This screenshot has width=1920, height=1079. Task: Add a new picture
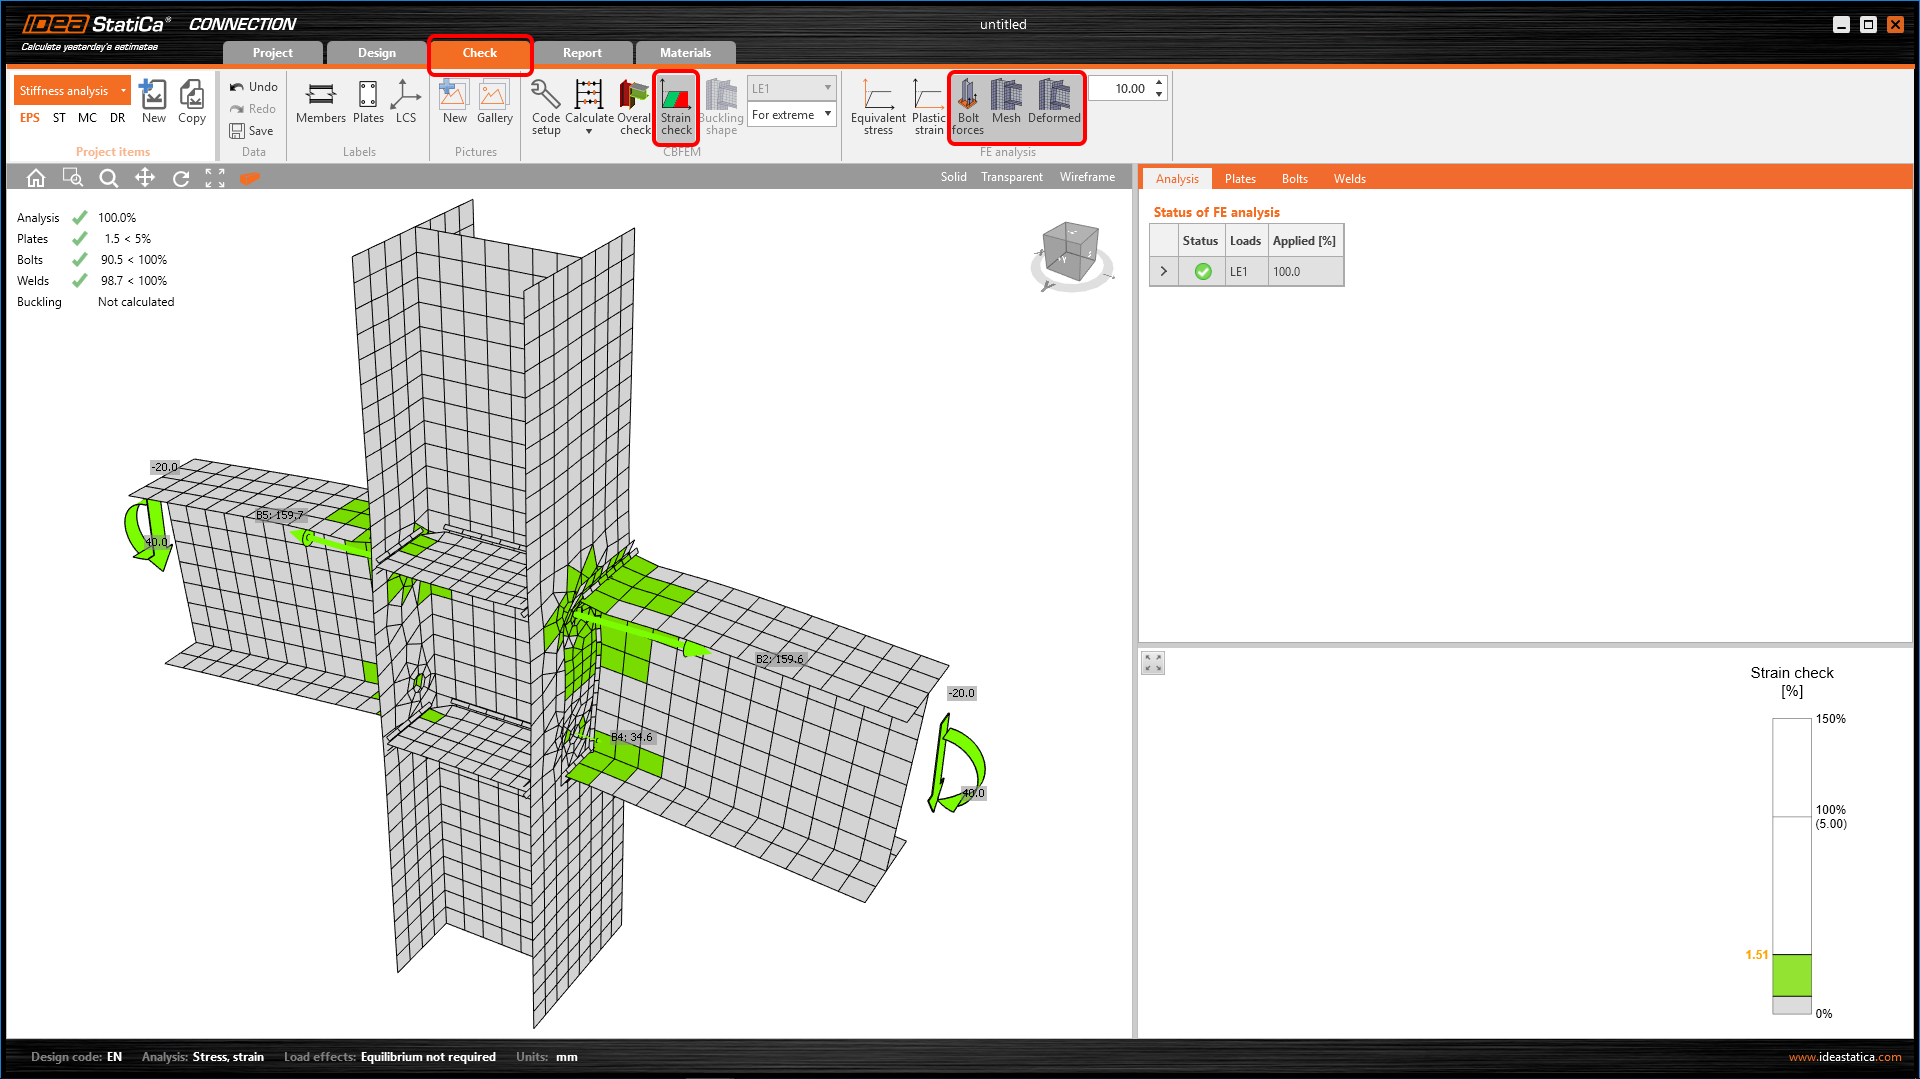pyautogui.click(x=454, y=102)
